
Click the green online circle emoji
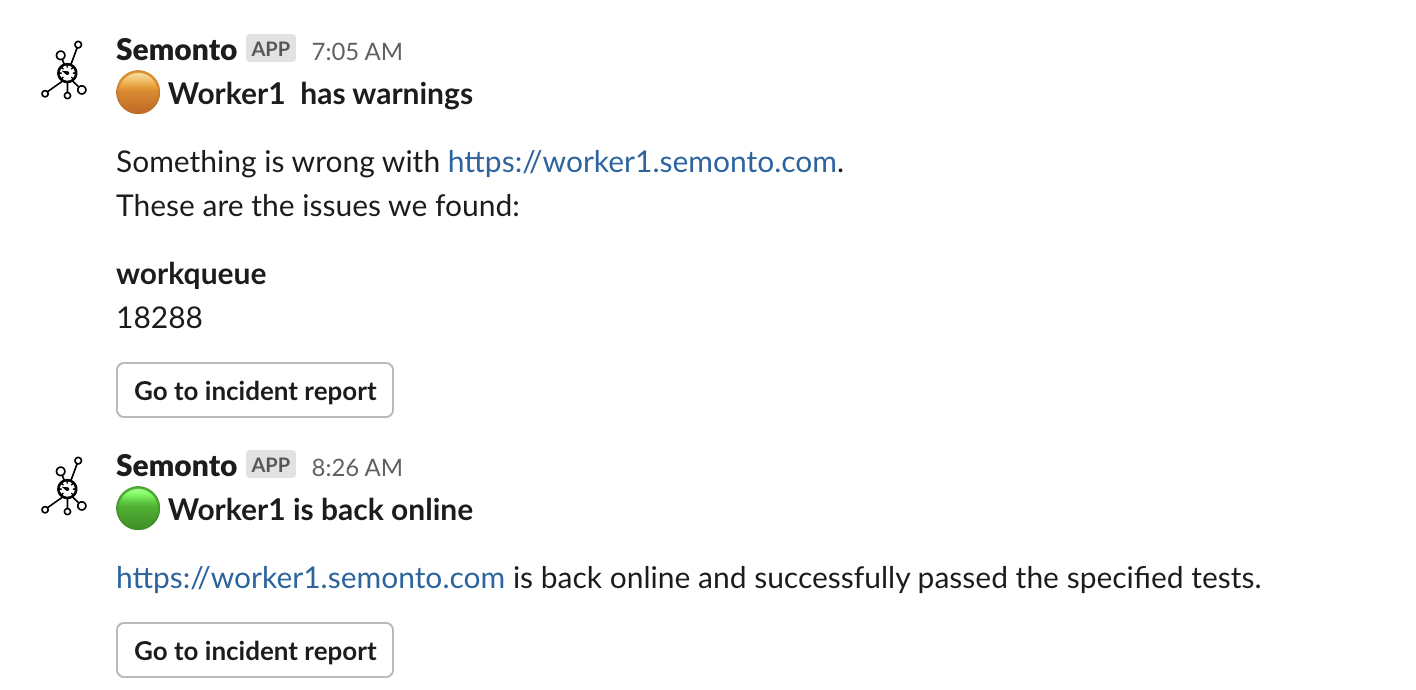(x=138, y=510)
